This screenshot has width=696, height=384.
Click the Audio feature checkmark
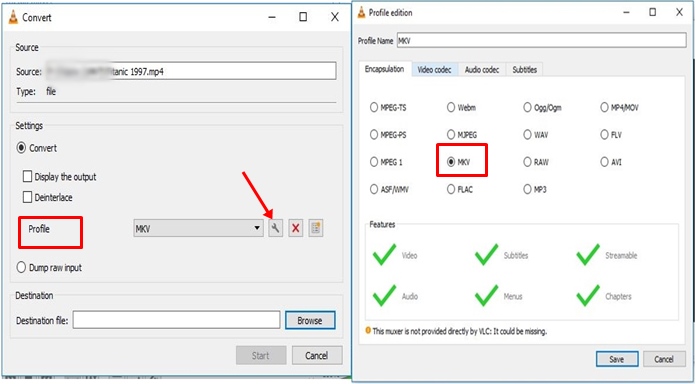pos(384,296)
